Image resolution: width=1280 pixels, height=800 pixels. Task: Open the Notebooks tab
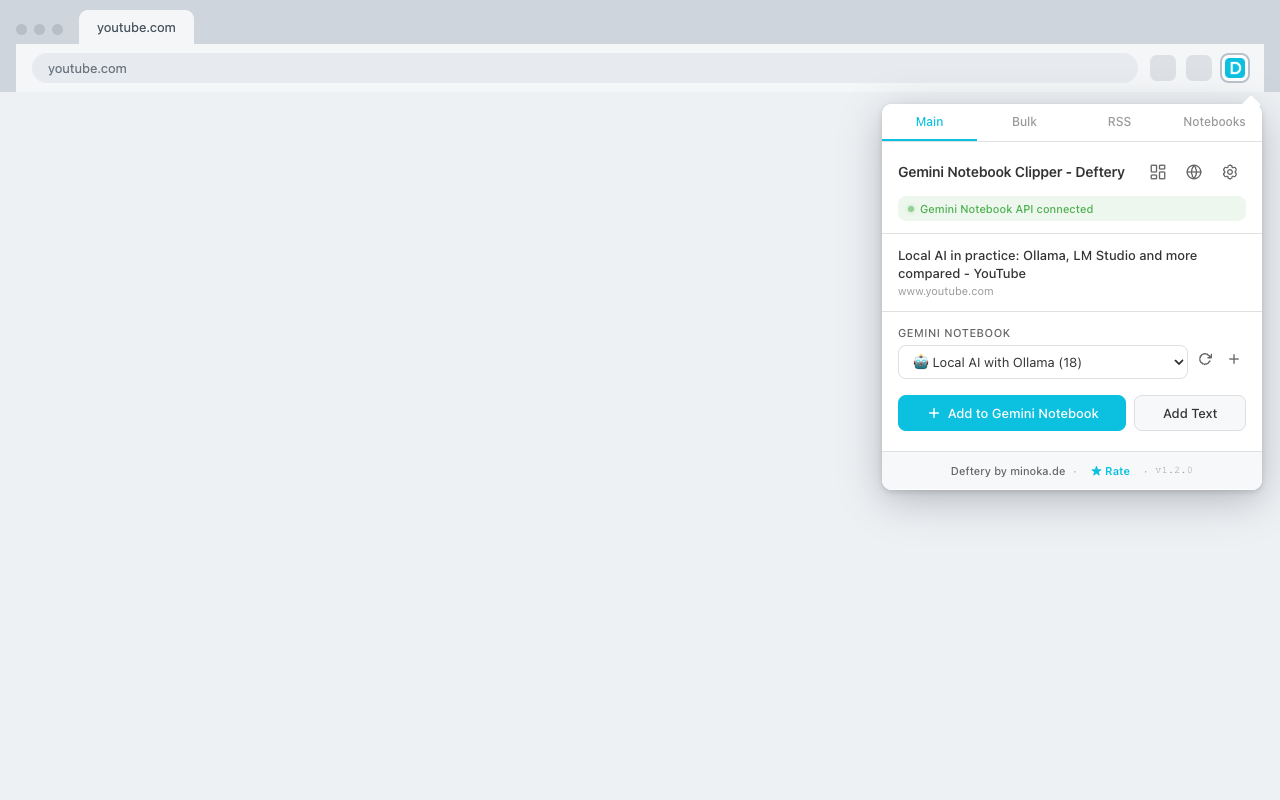pos(1214,122)
